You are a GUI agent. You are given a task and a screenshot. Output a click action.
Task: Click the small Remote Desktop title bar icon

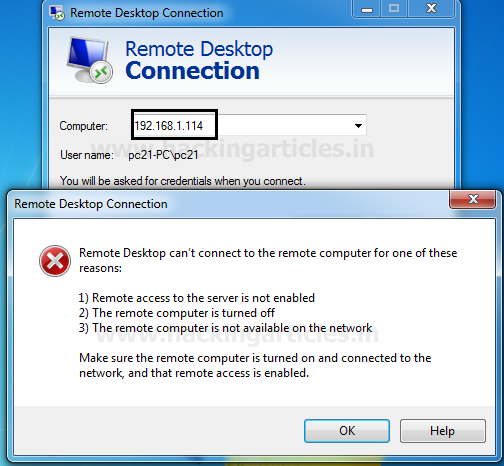(57, 13)
